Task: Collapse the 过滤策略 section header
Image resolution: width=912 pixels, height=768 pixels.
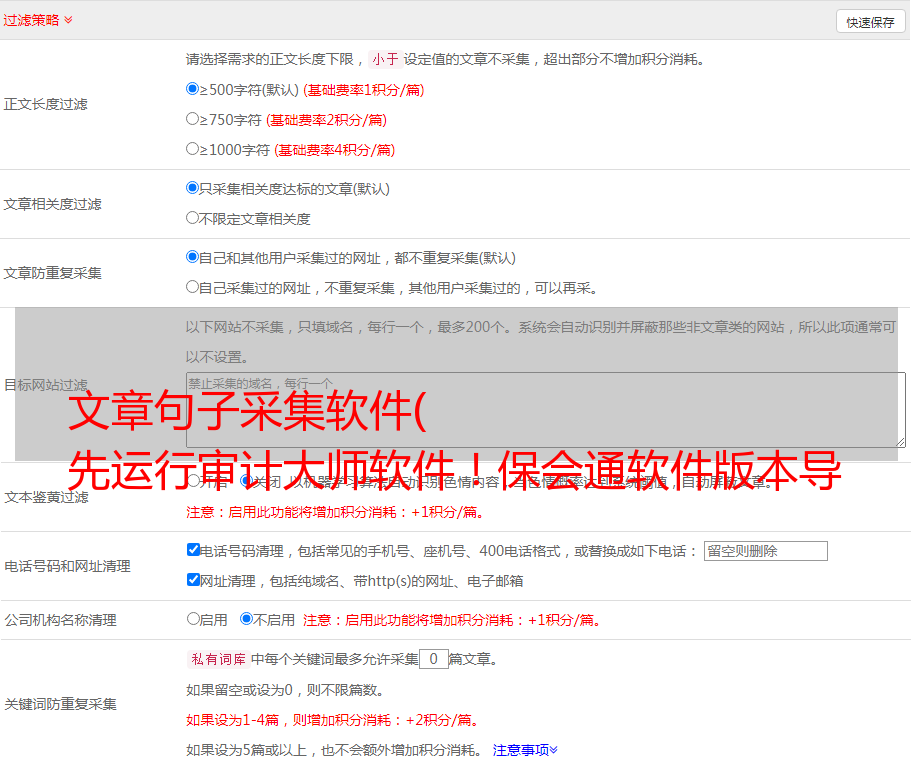Action: 38,20
